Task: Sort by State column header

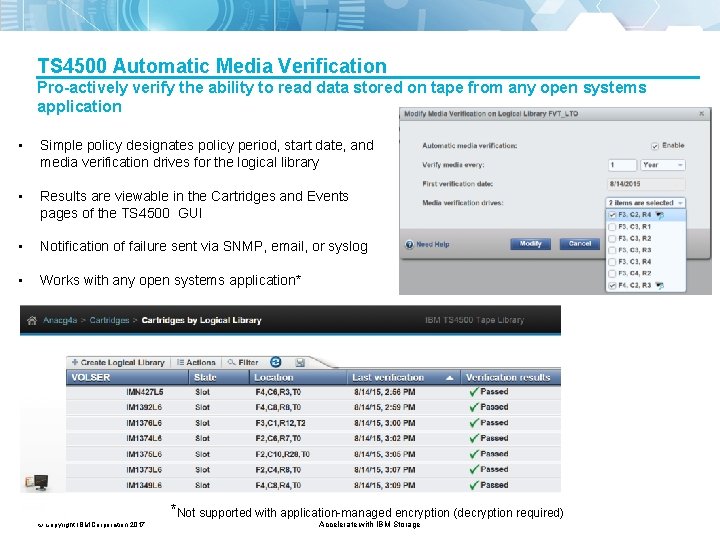Action: pyautogui.click(x=219, y=377)
